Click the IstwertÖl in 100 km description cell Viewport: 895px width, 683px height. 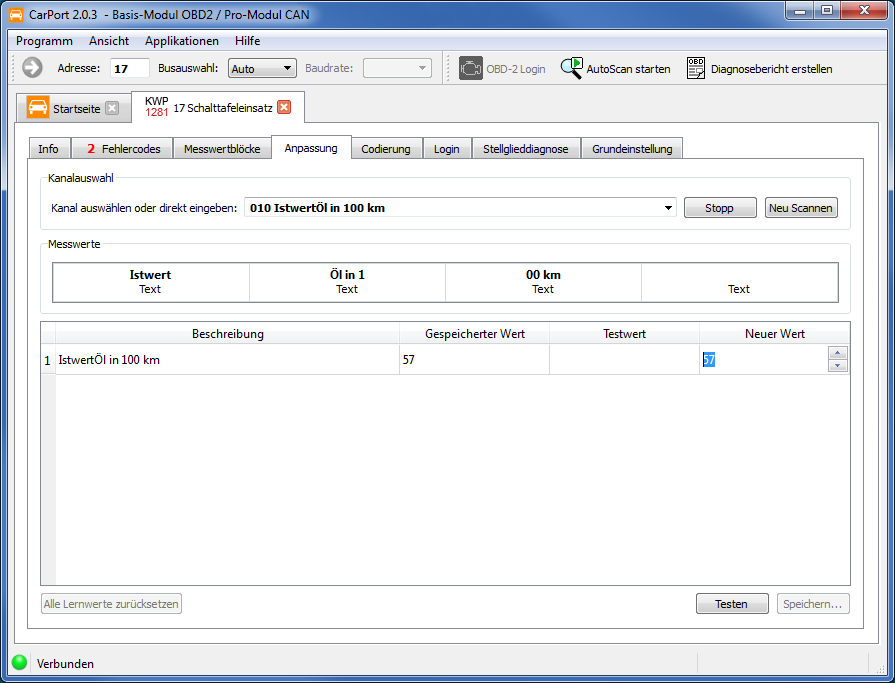[228, 359]
